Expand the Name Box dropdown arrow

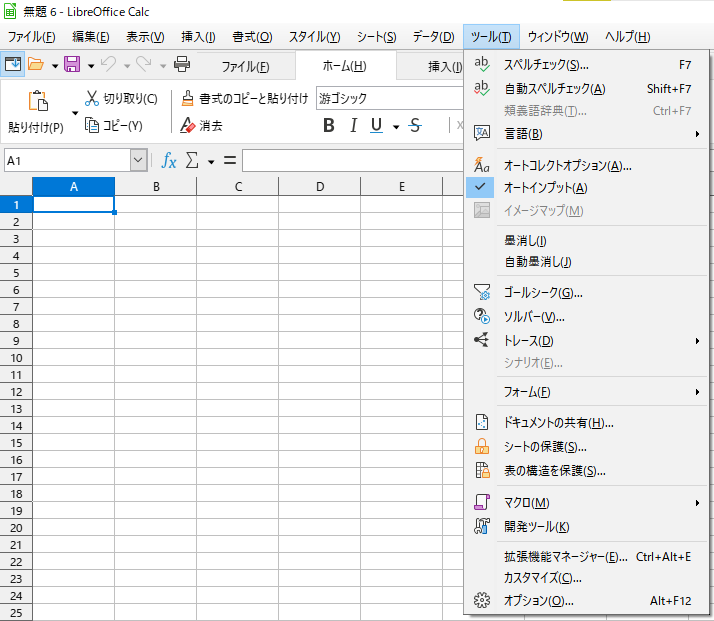tap(138, 160)
